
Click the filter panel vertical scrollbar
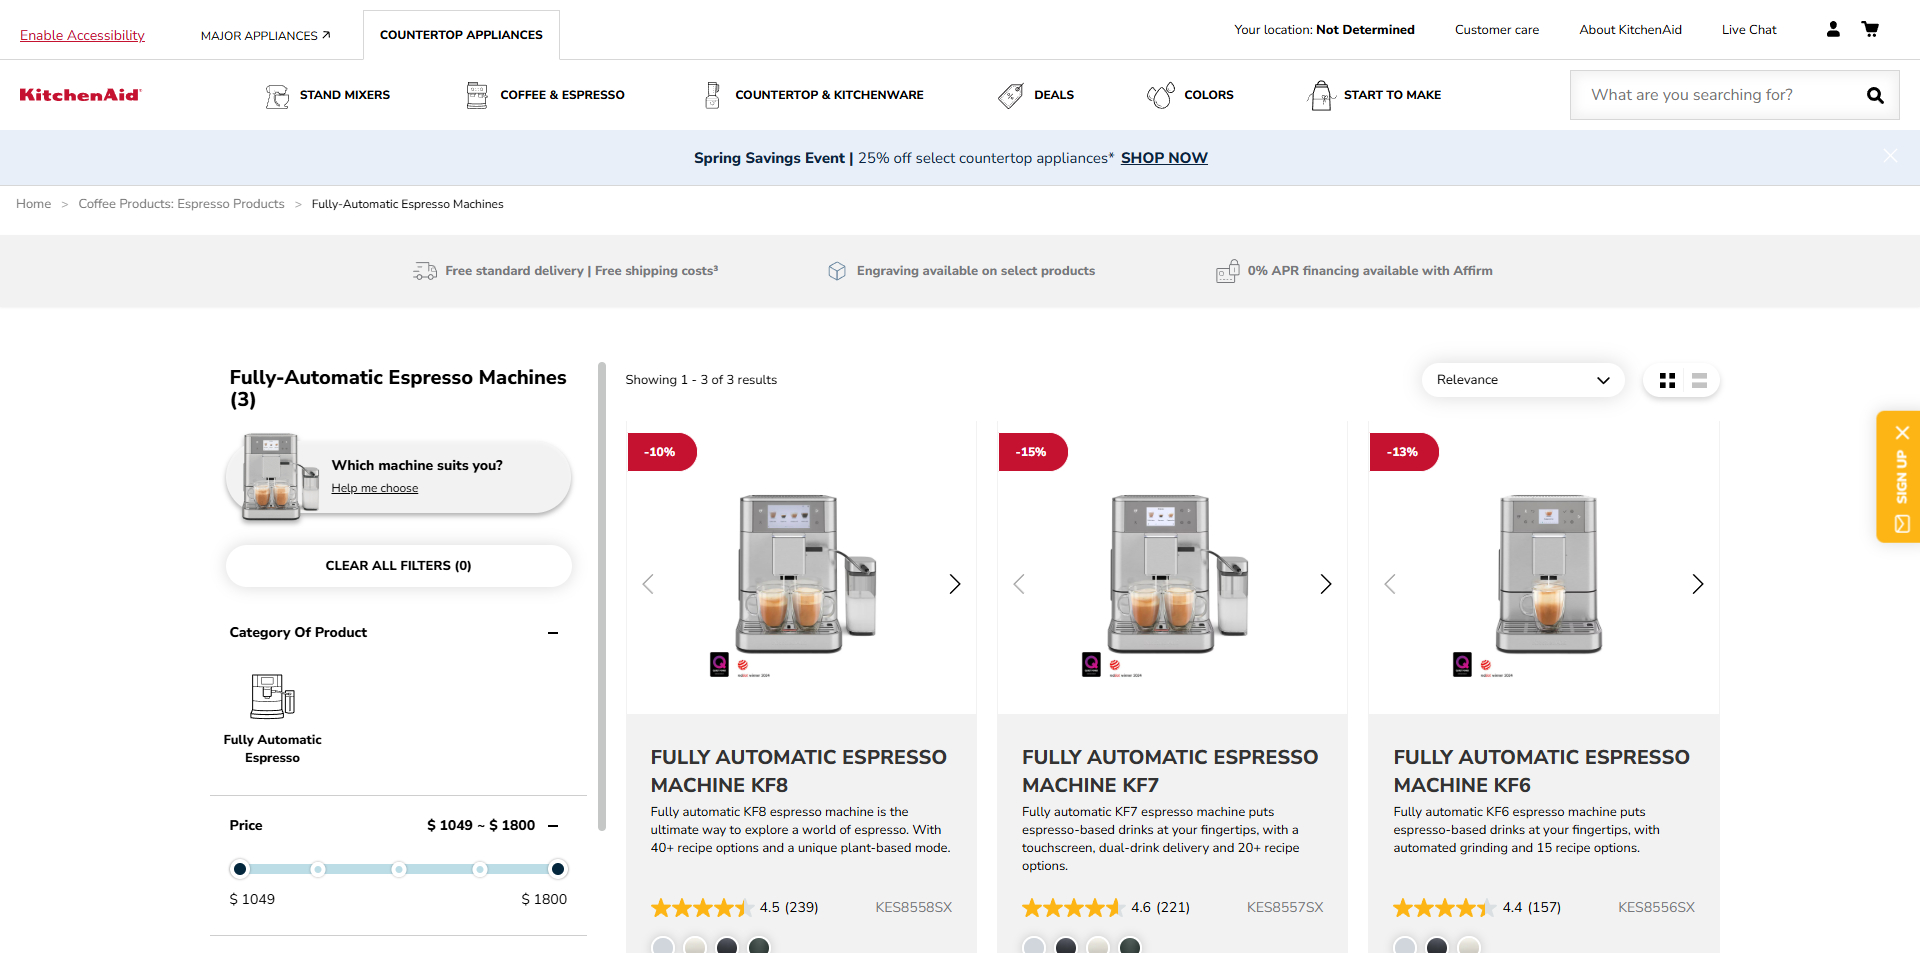point(602,596)
